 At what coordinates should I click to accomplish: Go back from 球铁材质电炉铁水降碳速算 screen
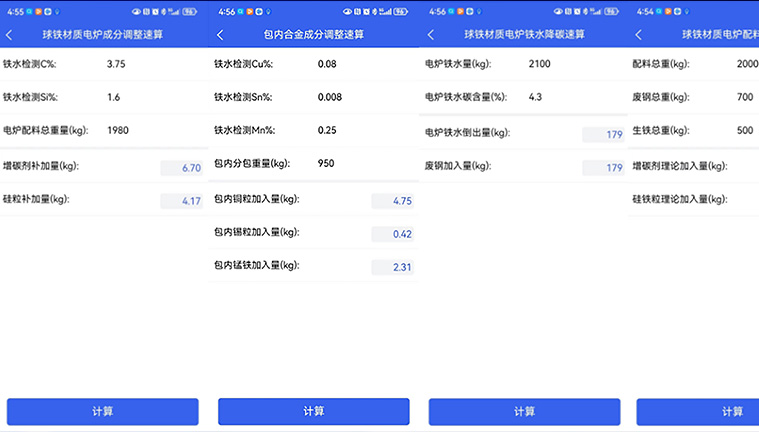[432, 35]
